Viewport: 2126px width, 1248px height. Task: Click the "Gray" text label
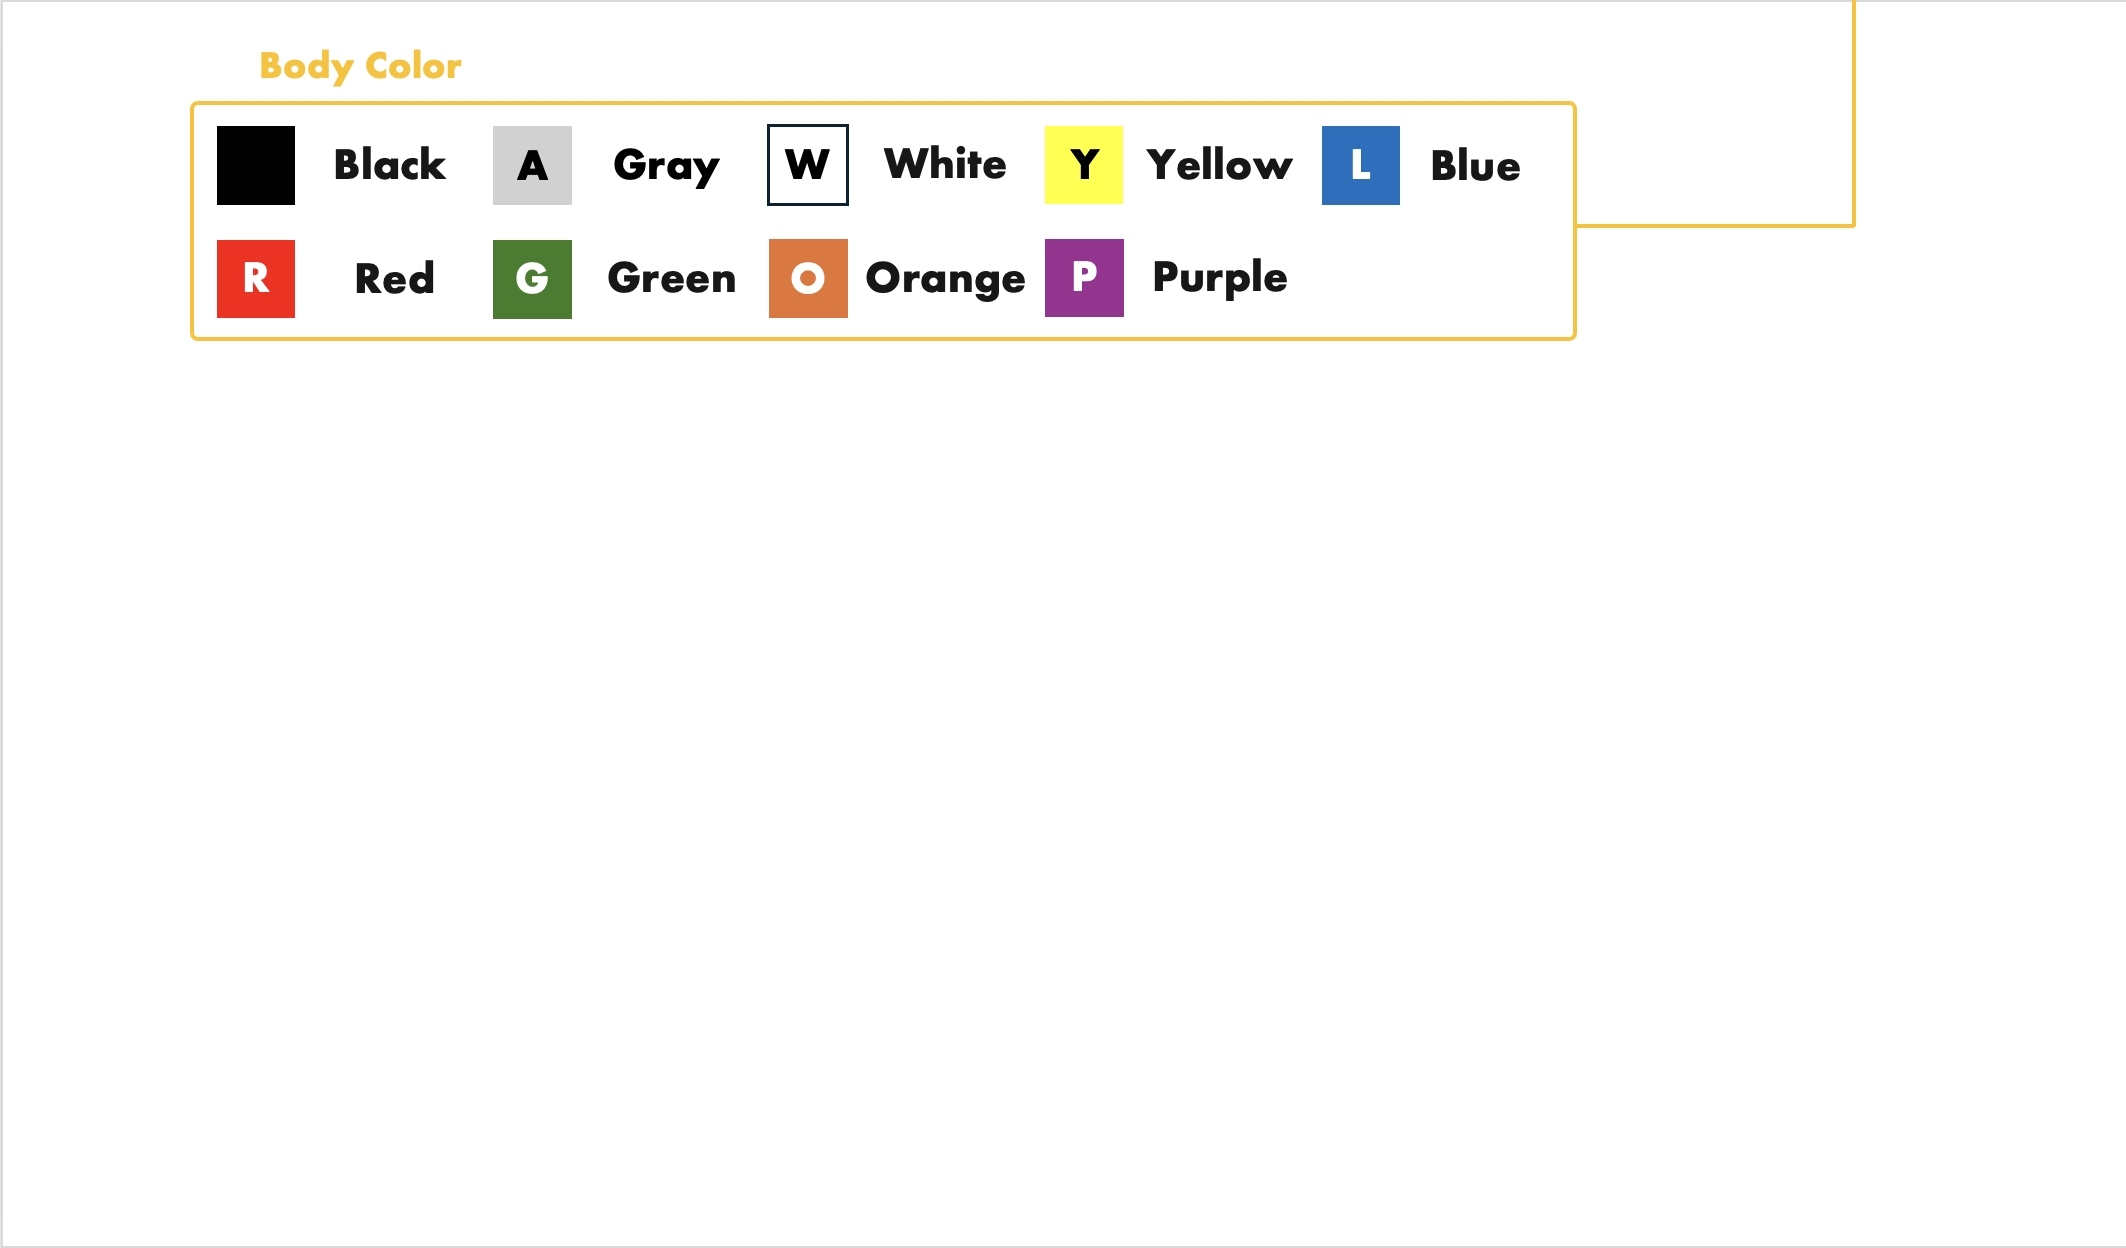tap(666, 166)
